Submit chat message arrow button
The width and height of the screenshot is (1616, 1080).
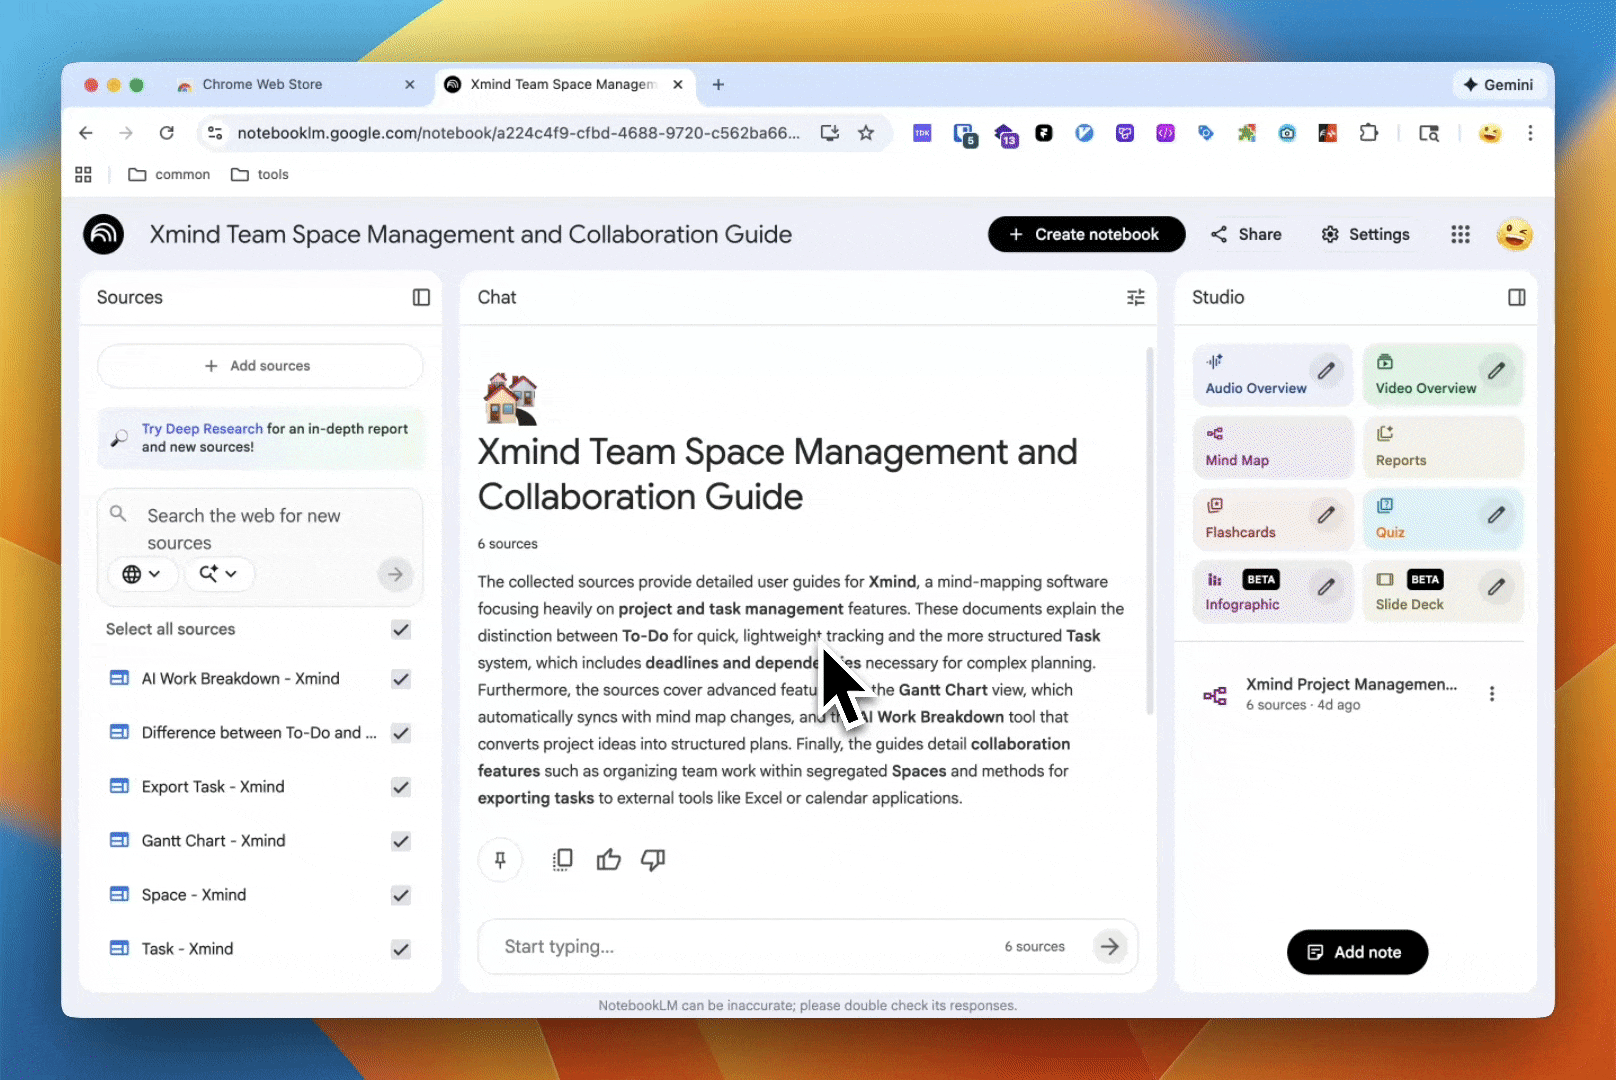click(x=1110, y=946)
